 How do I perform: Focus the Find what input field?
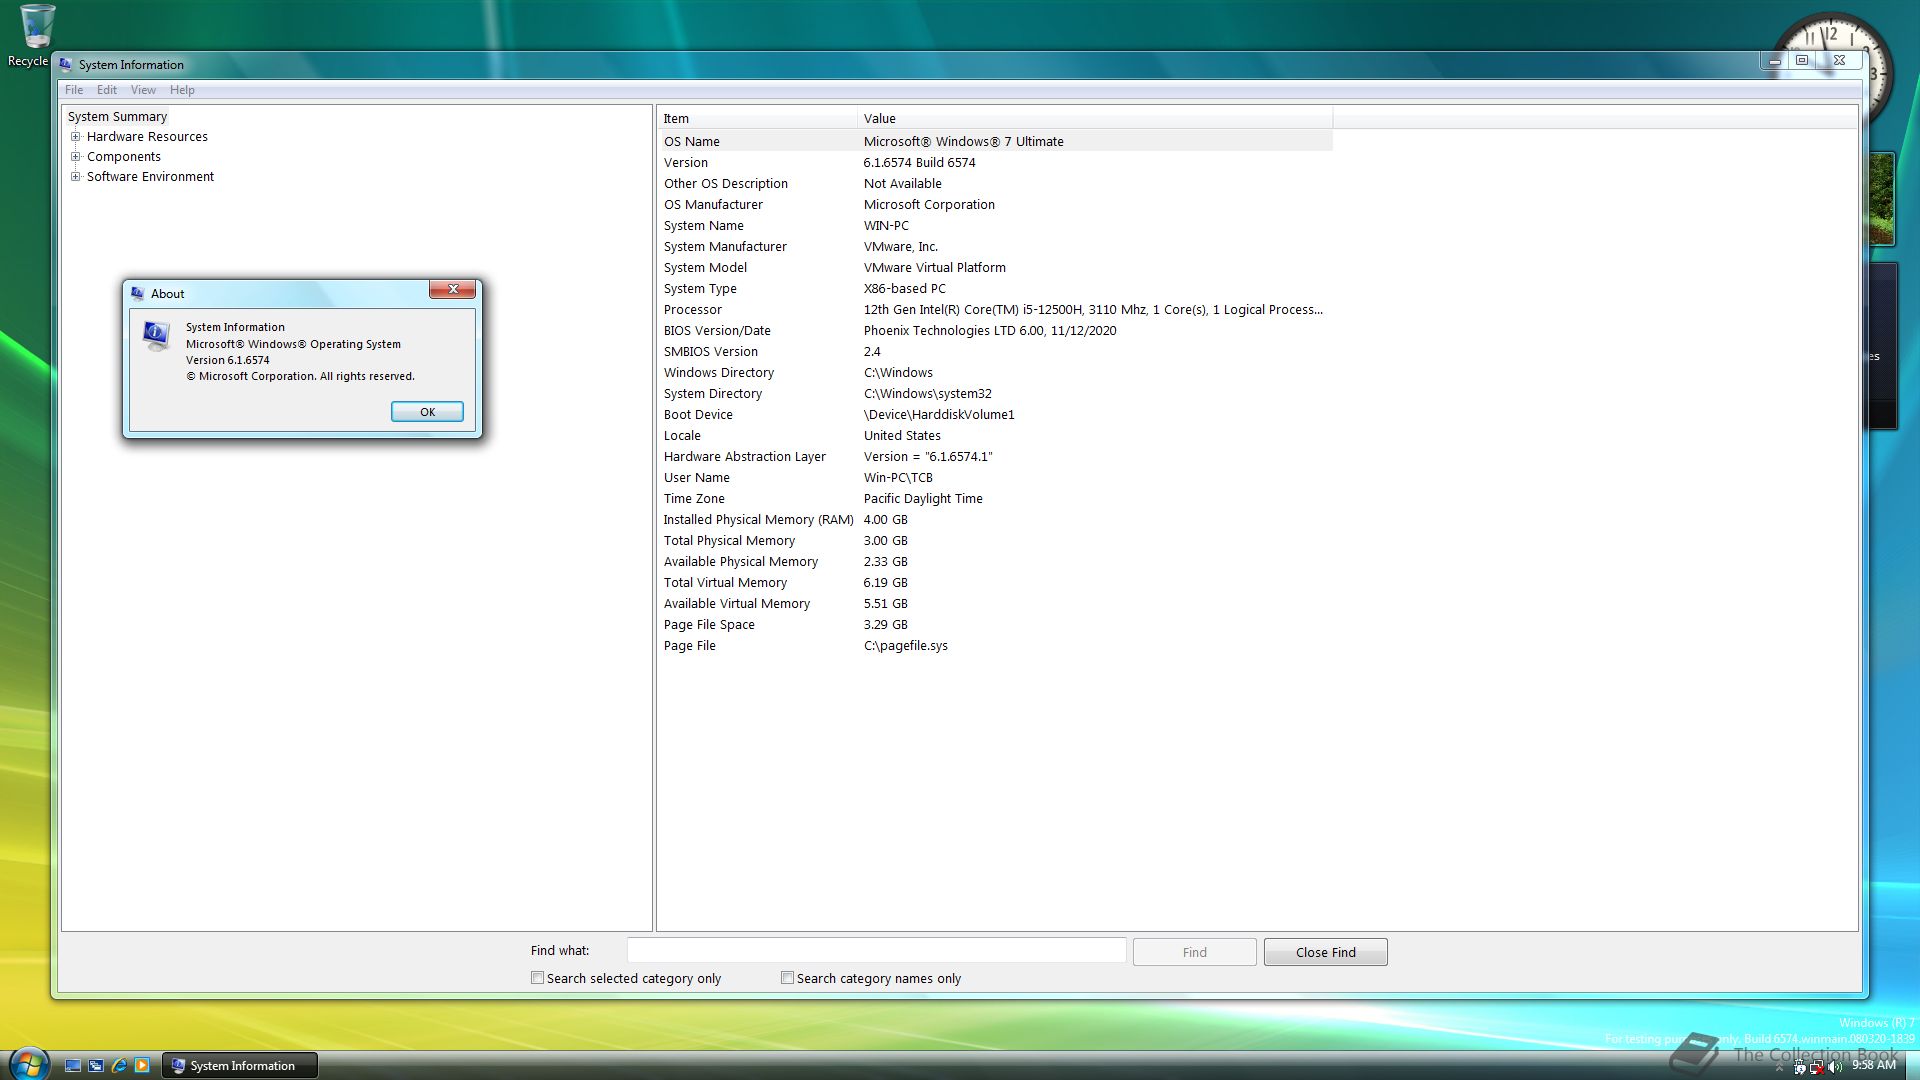876,951
